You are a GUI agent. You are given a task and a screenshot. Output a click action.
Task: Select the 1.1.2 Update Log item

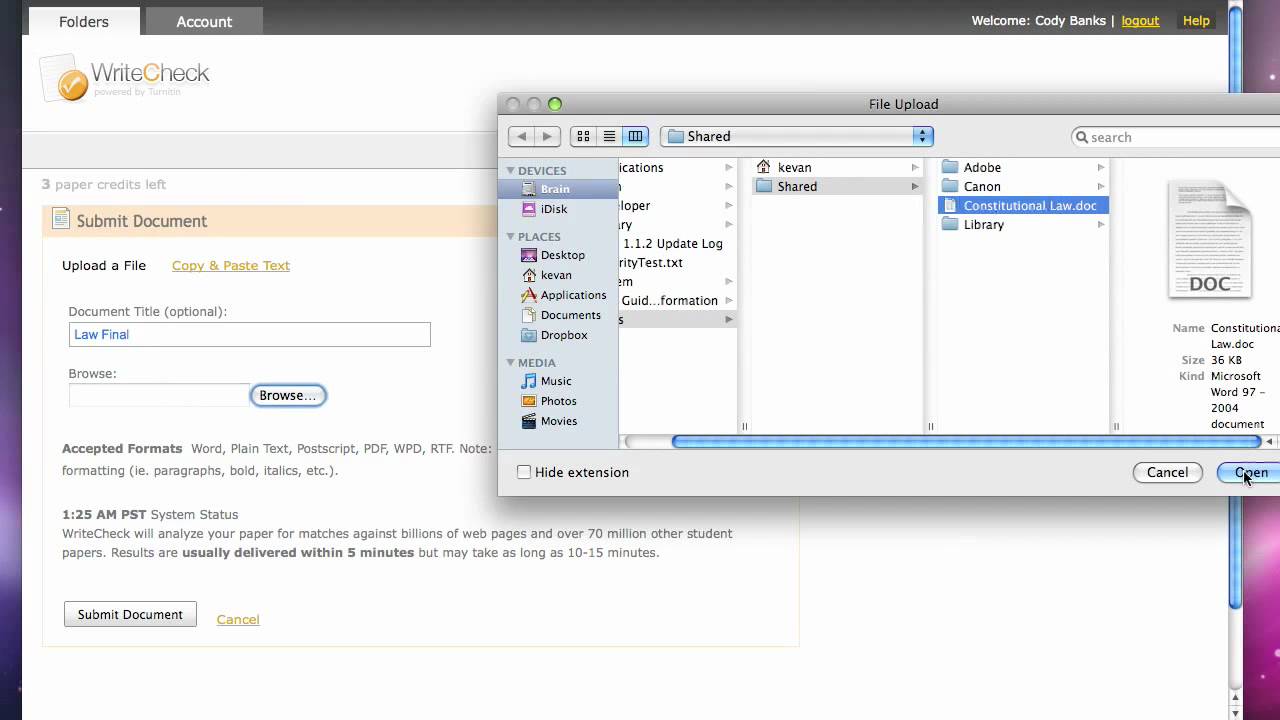pyautogui.click(x=672, y=243)
